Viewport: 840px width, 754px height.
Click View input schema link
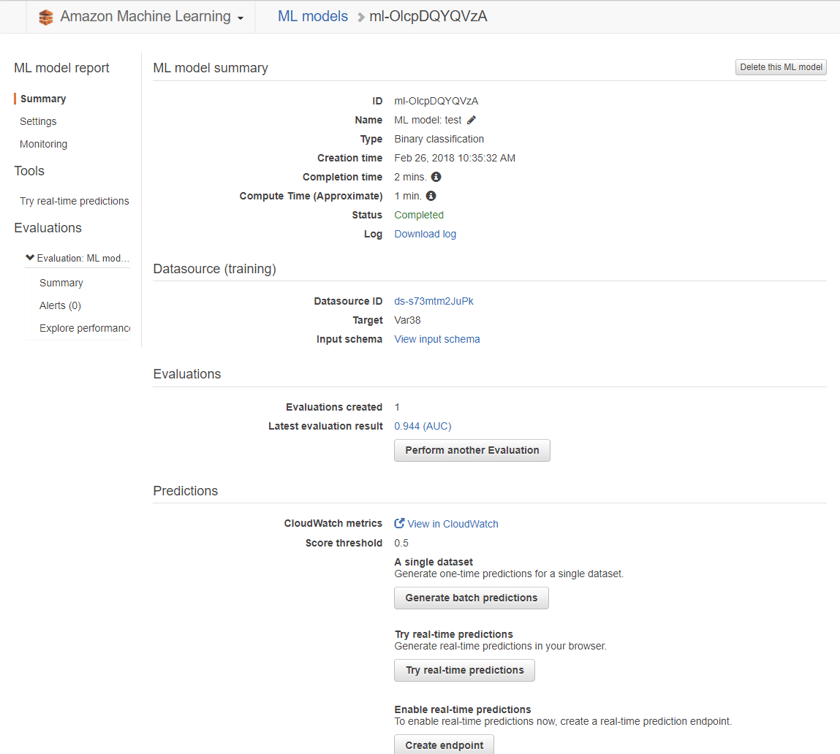tap(437, 339)
